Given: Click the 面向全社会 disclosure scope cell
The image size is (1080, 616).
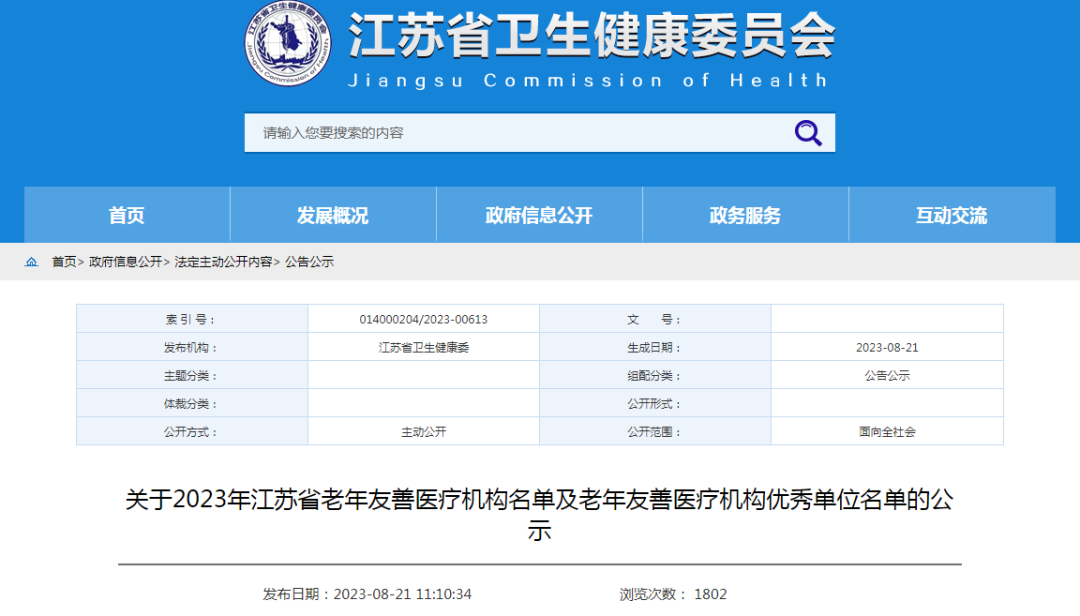Looking at the screenshot, I should pyautogui.click(x=887, y=432).
